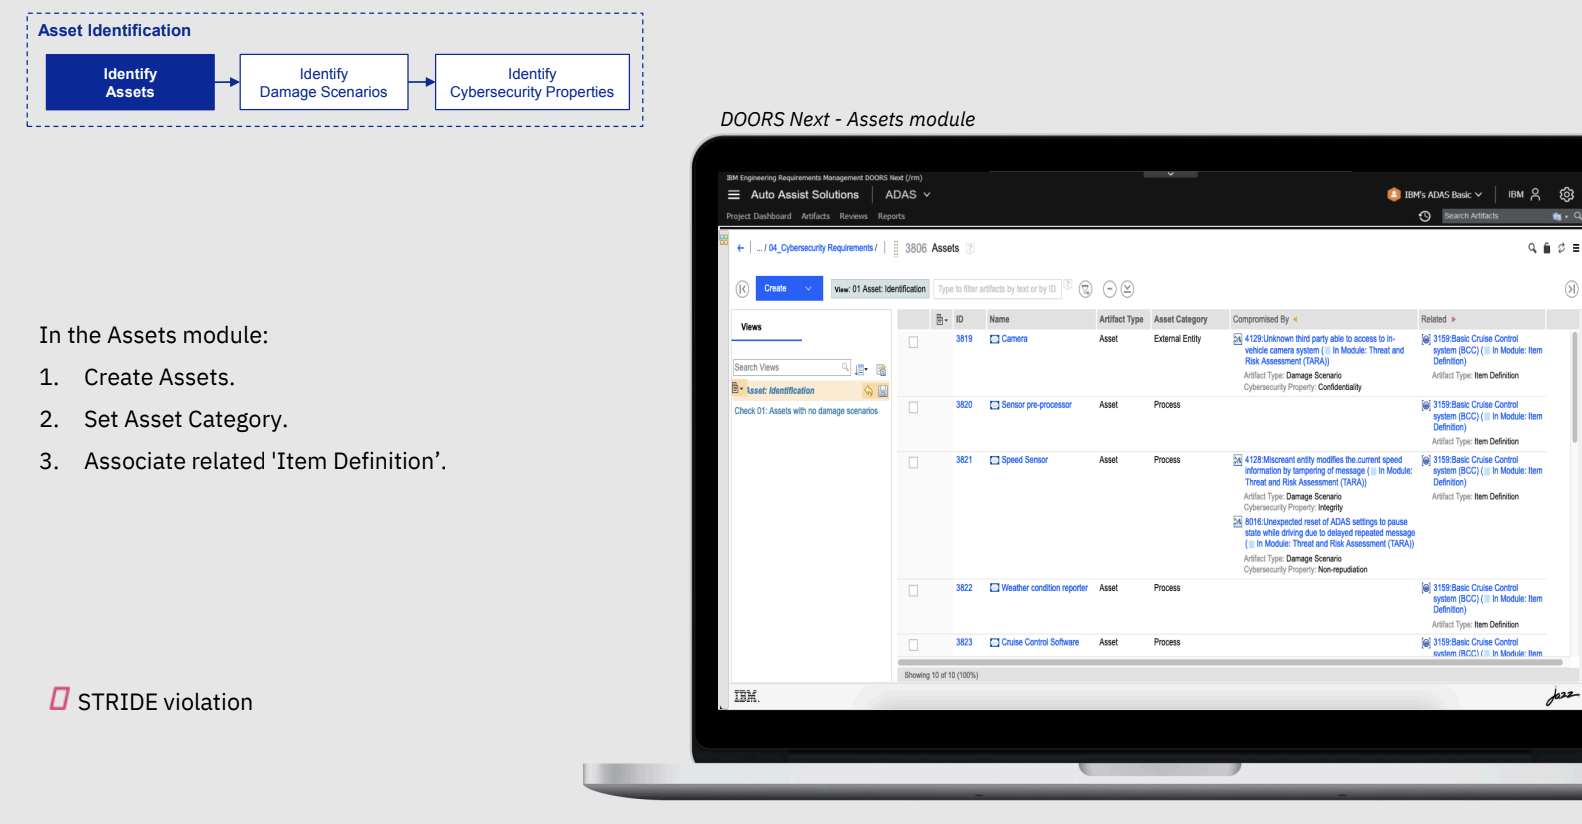This screenshot has width=1582, height=824.
Task: Click the refresh icon in module header
Action: point(1561,248)
